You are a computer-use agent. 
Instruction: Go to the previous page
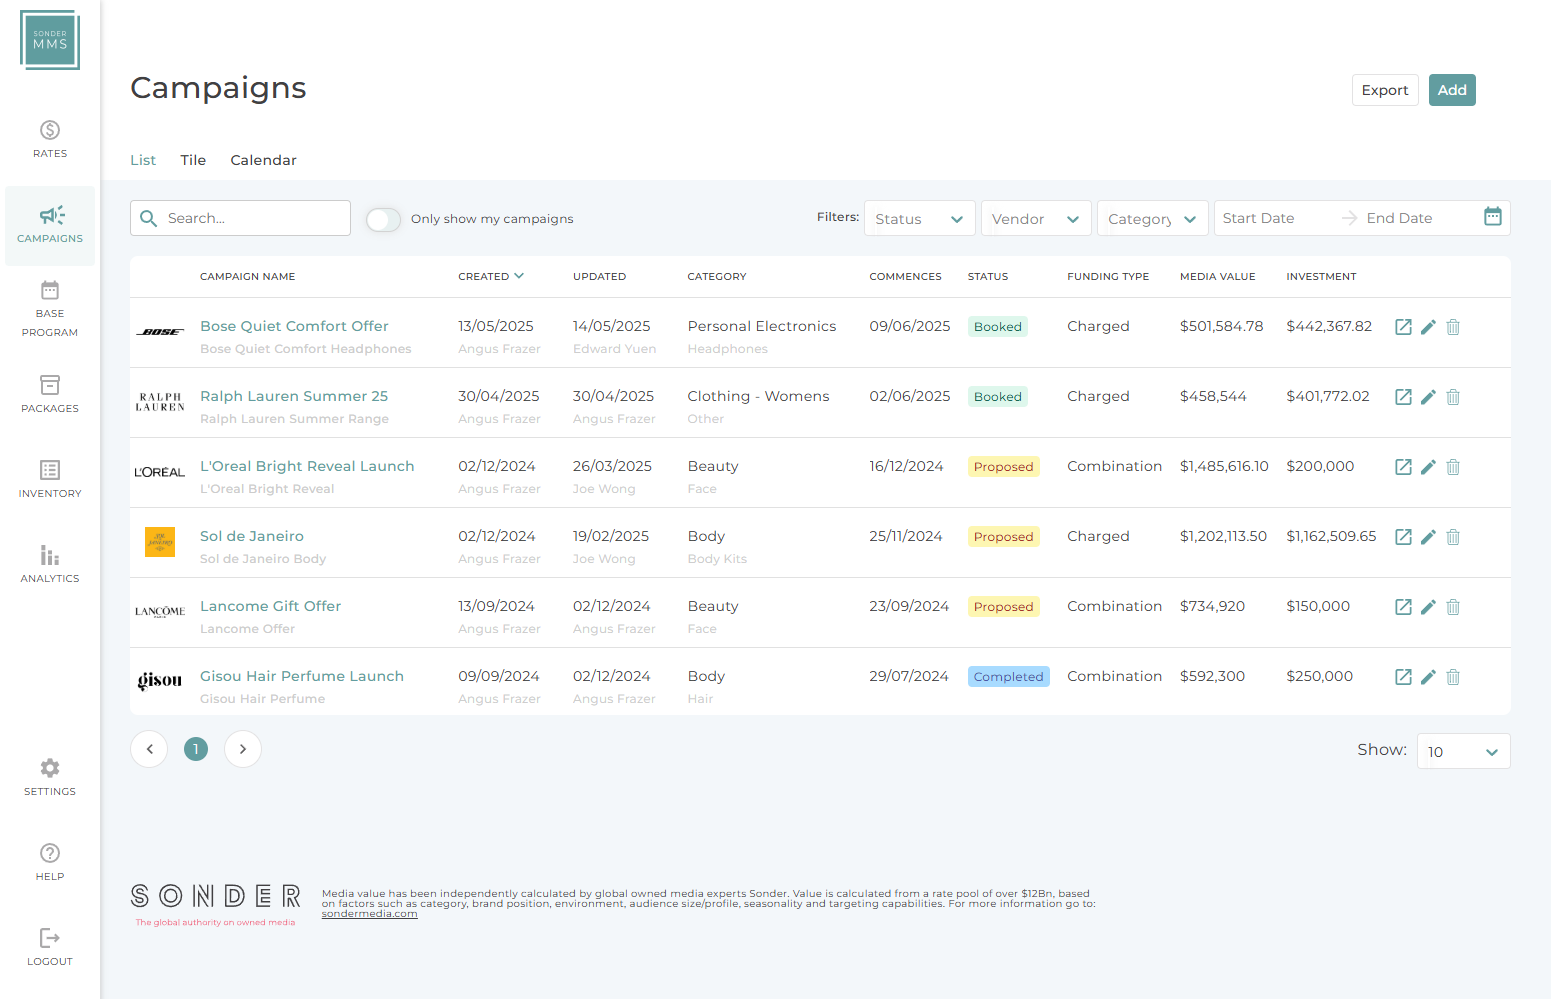pyautogui.click(x=149, y=749)
